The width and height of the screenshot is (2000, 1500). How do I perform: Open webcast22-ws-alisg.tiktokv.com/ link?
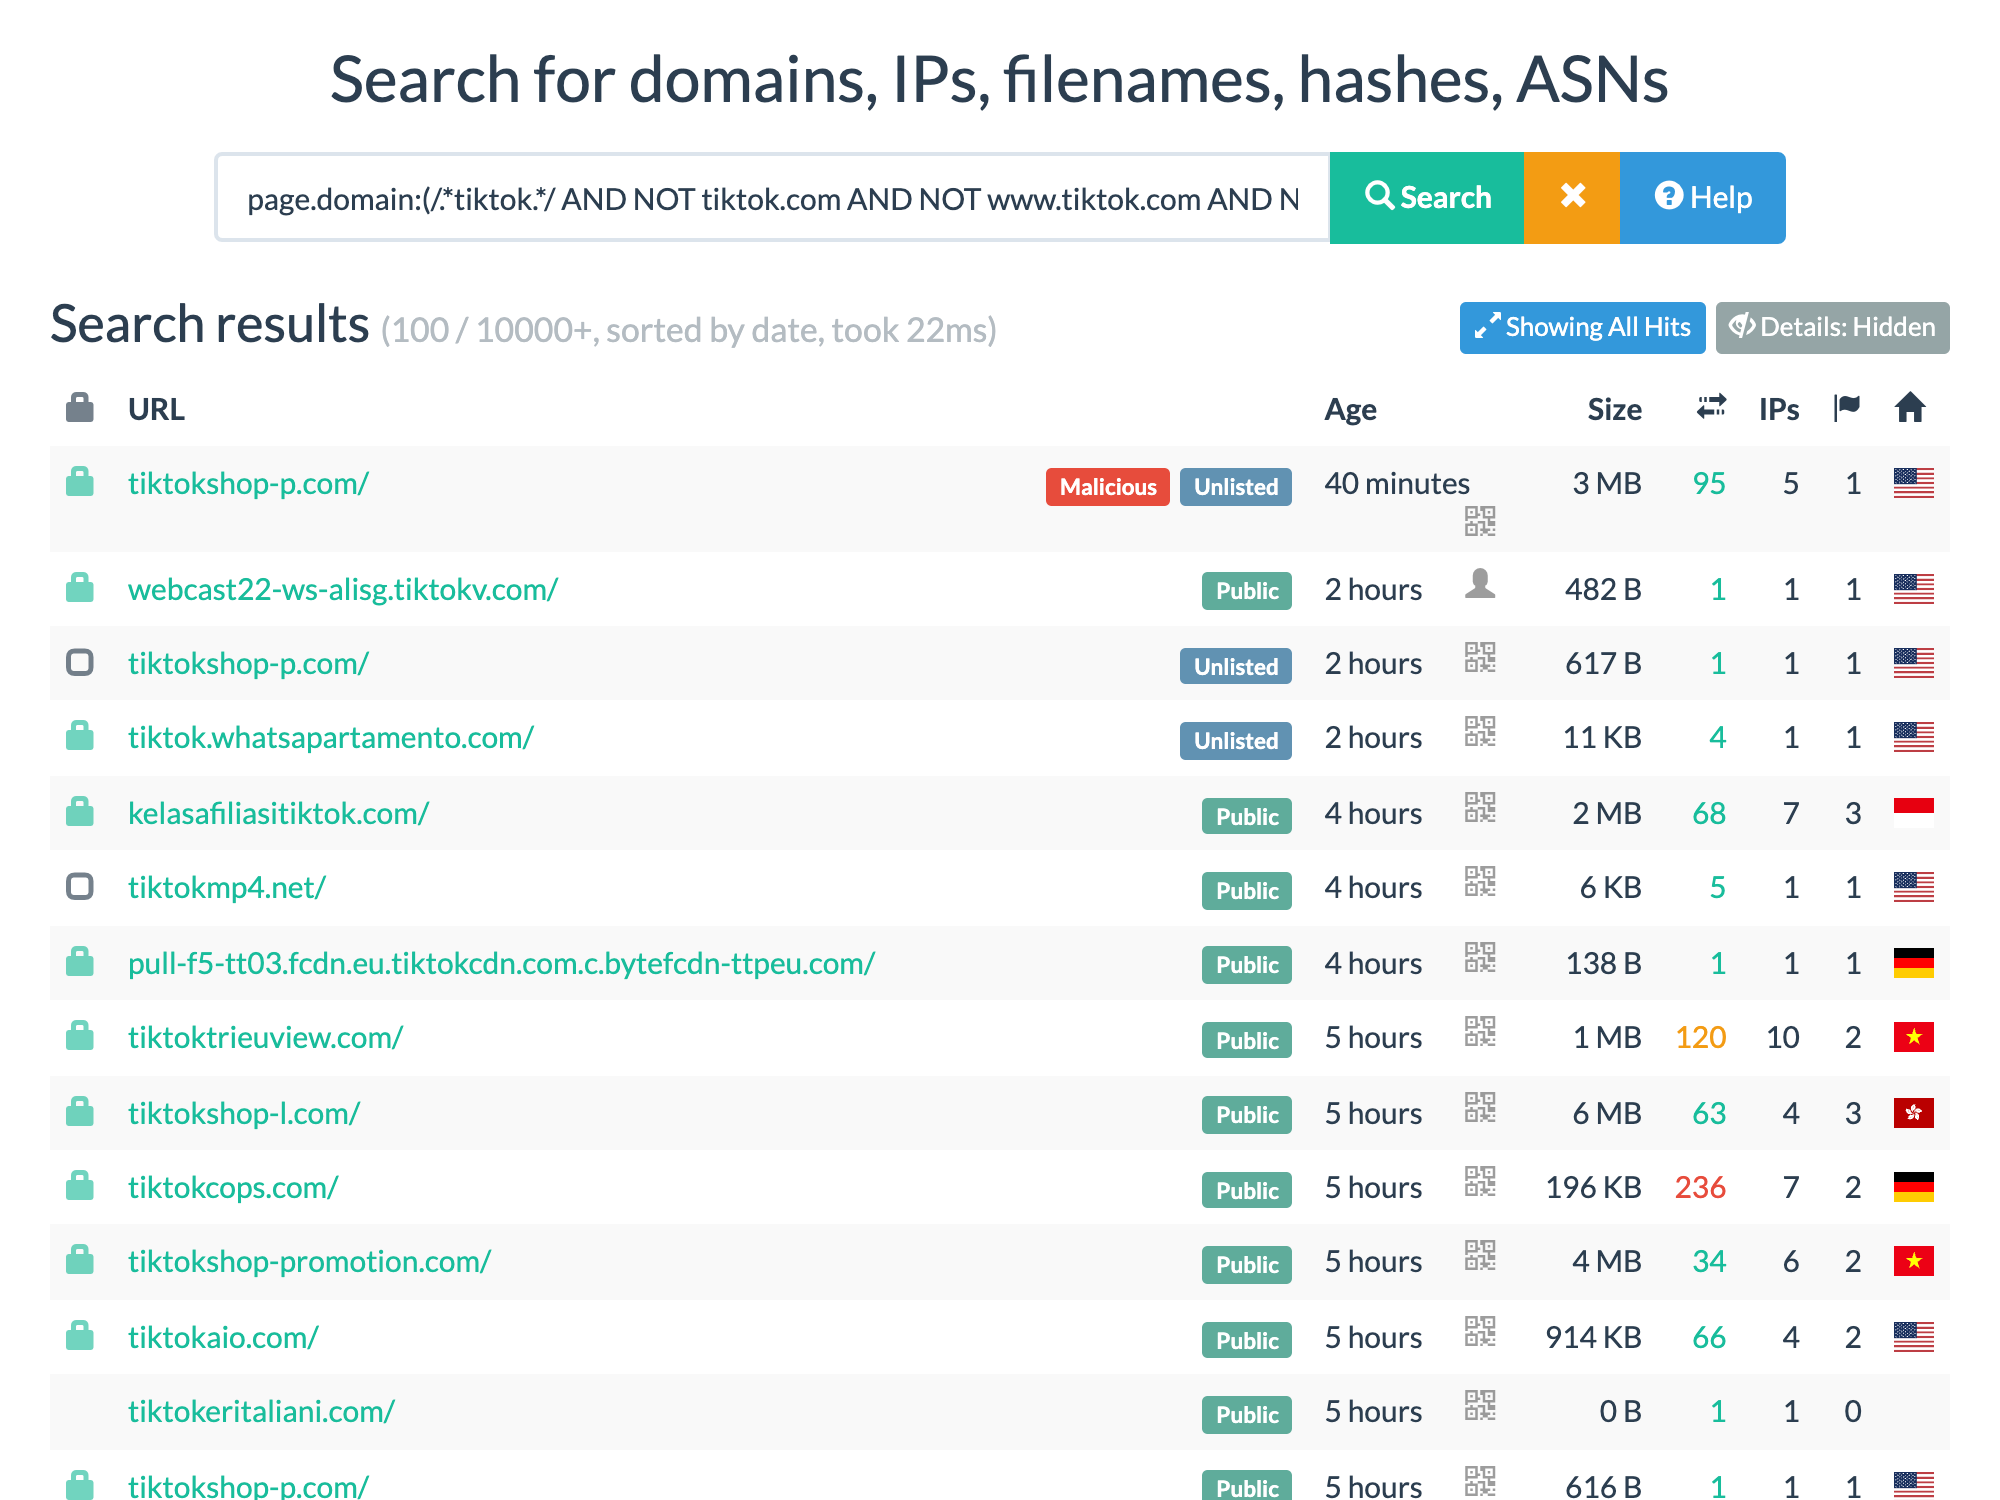click(343, 589)
